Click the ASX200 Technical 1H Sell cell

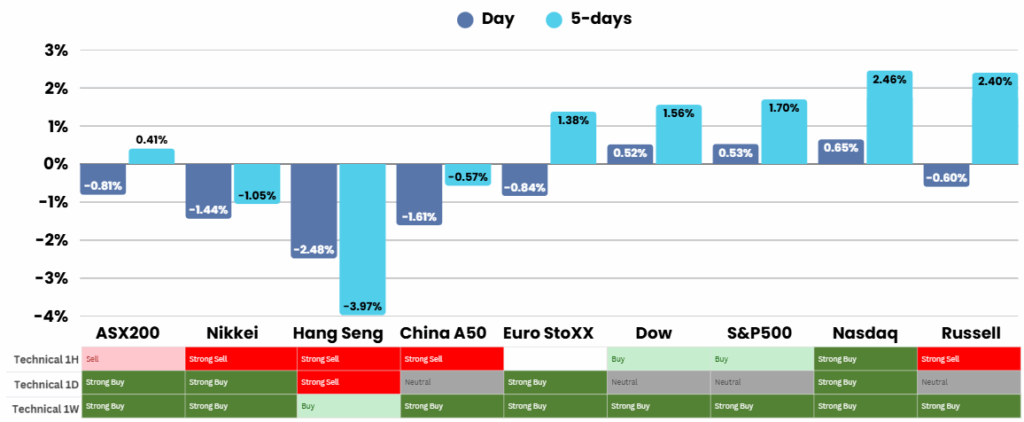tap(133, 358)
